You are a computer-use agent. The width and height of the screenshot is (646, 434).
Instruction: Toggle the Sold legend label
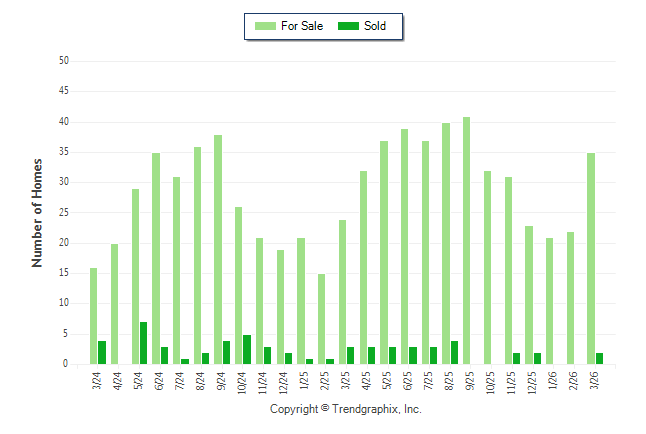pos(375,26)
